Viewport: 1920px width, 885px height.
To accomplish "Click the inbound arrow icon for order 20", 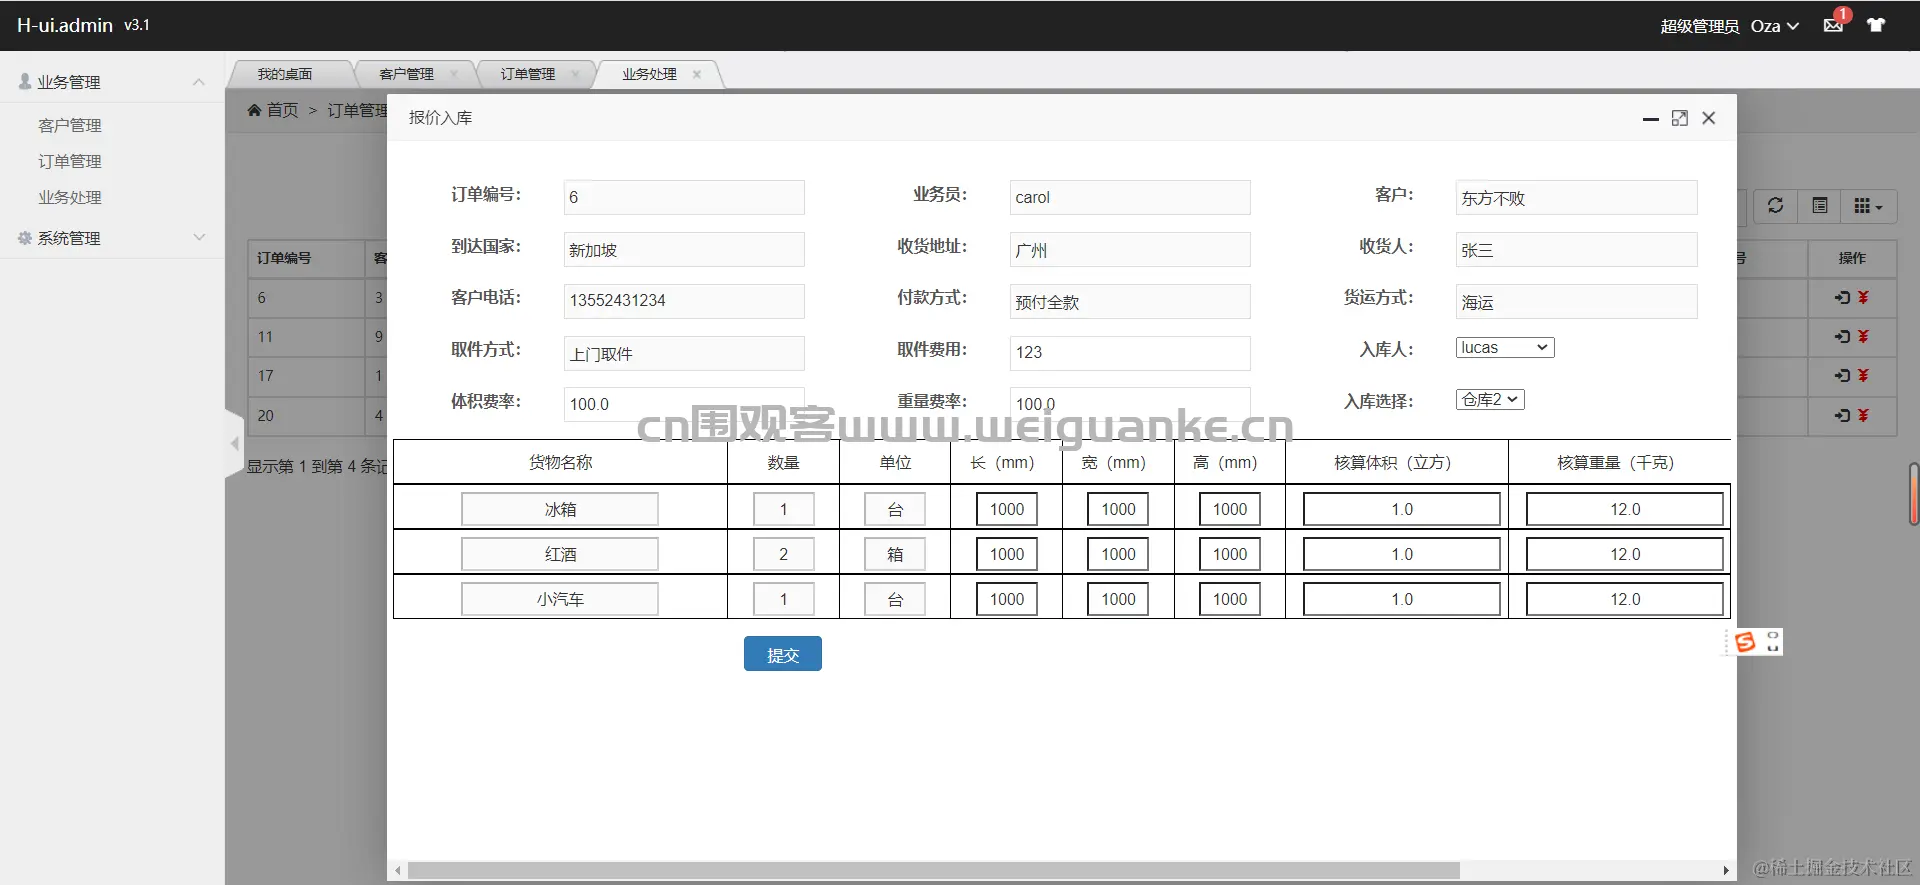I will (1842, 415).
